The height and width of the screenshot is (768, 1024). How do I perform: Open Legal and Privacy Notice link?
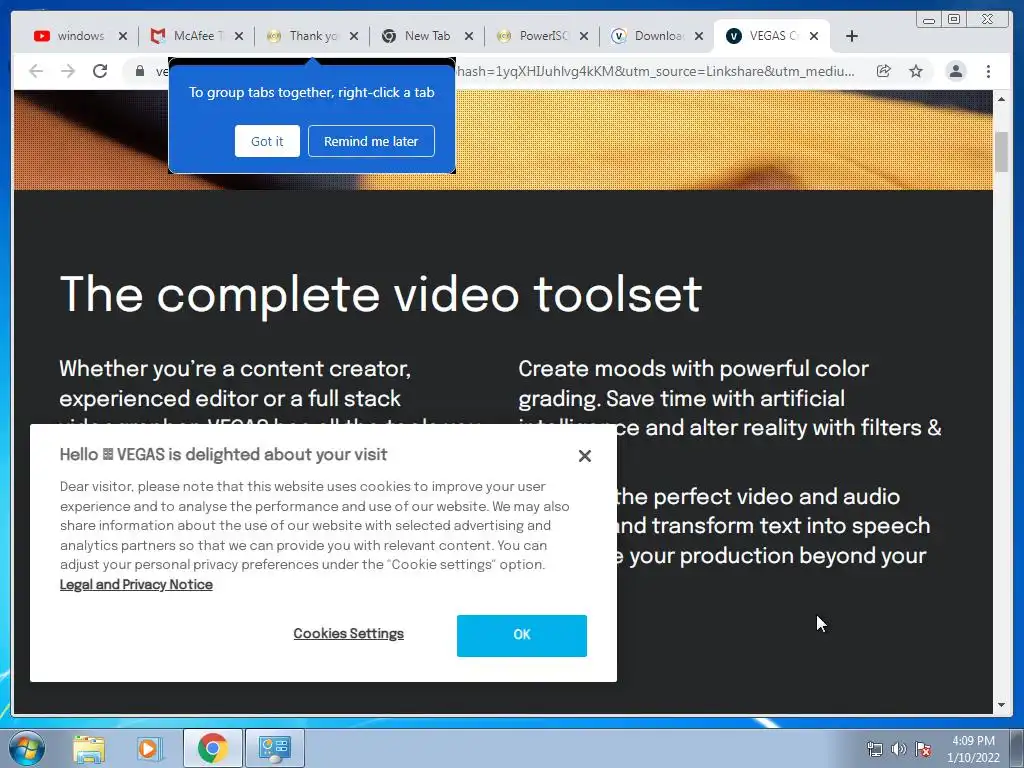[136, 584]
